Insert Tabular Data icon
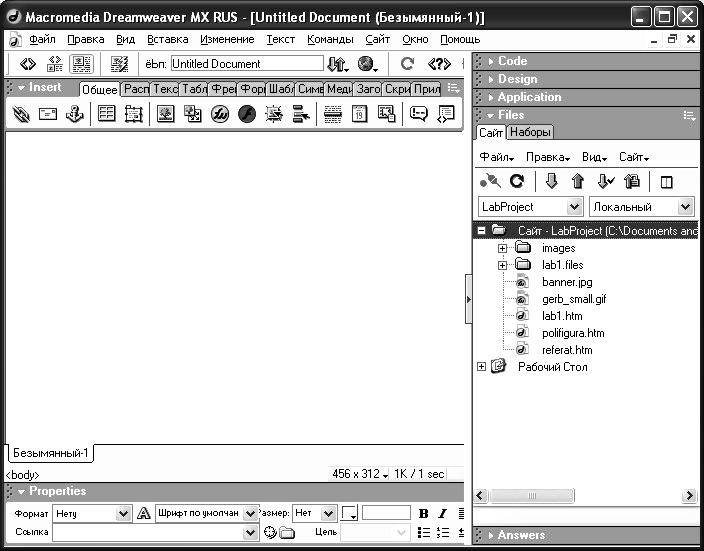The height and width of the screenshot is (551, 704). (x=387, y=114)
